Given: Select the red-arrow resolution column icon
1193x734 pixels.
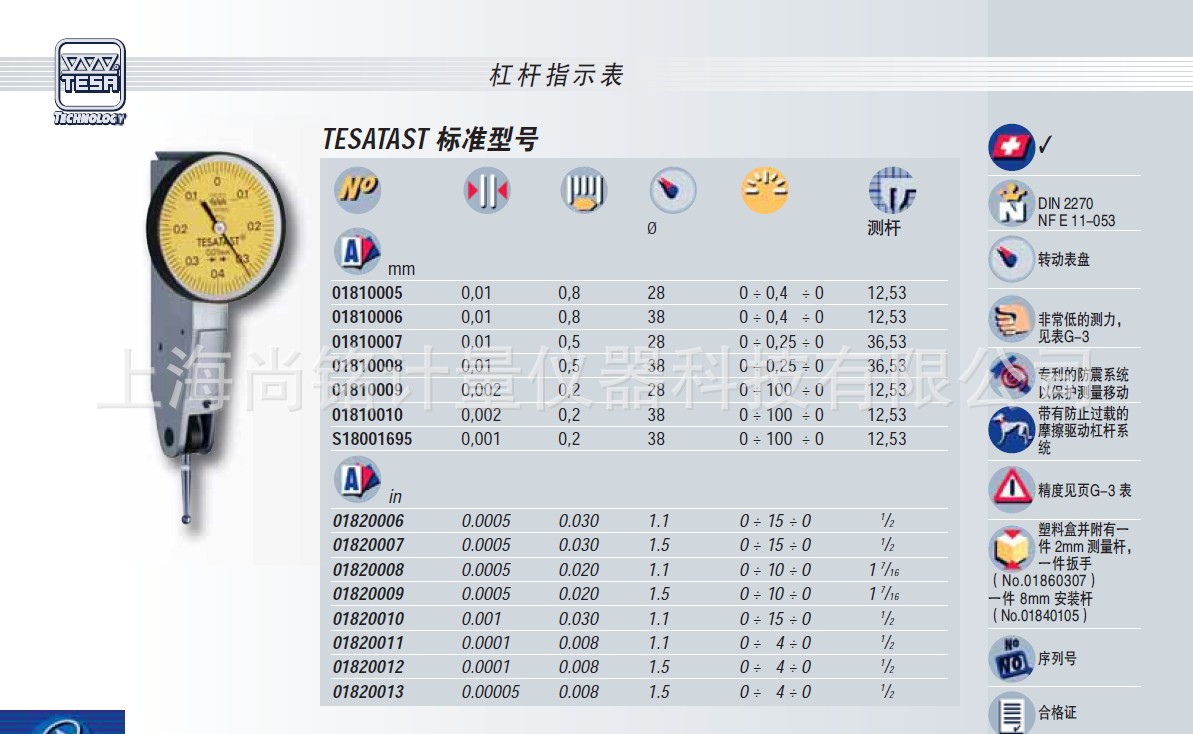Looking at the screenshot, I should [x=487, y=190].
